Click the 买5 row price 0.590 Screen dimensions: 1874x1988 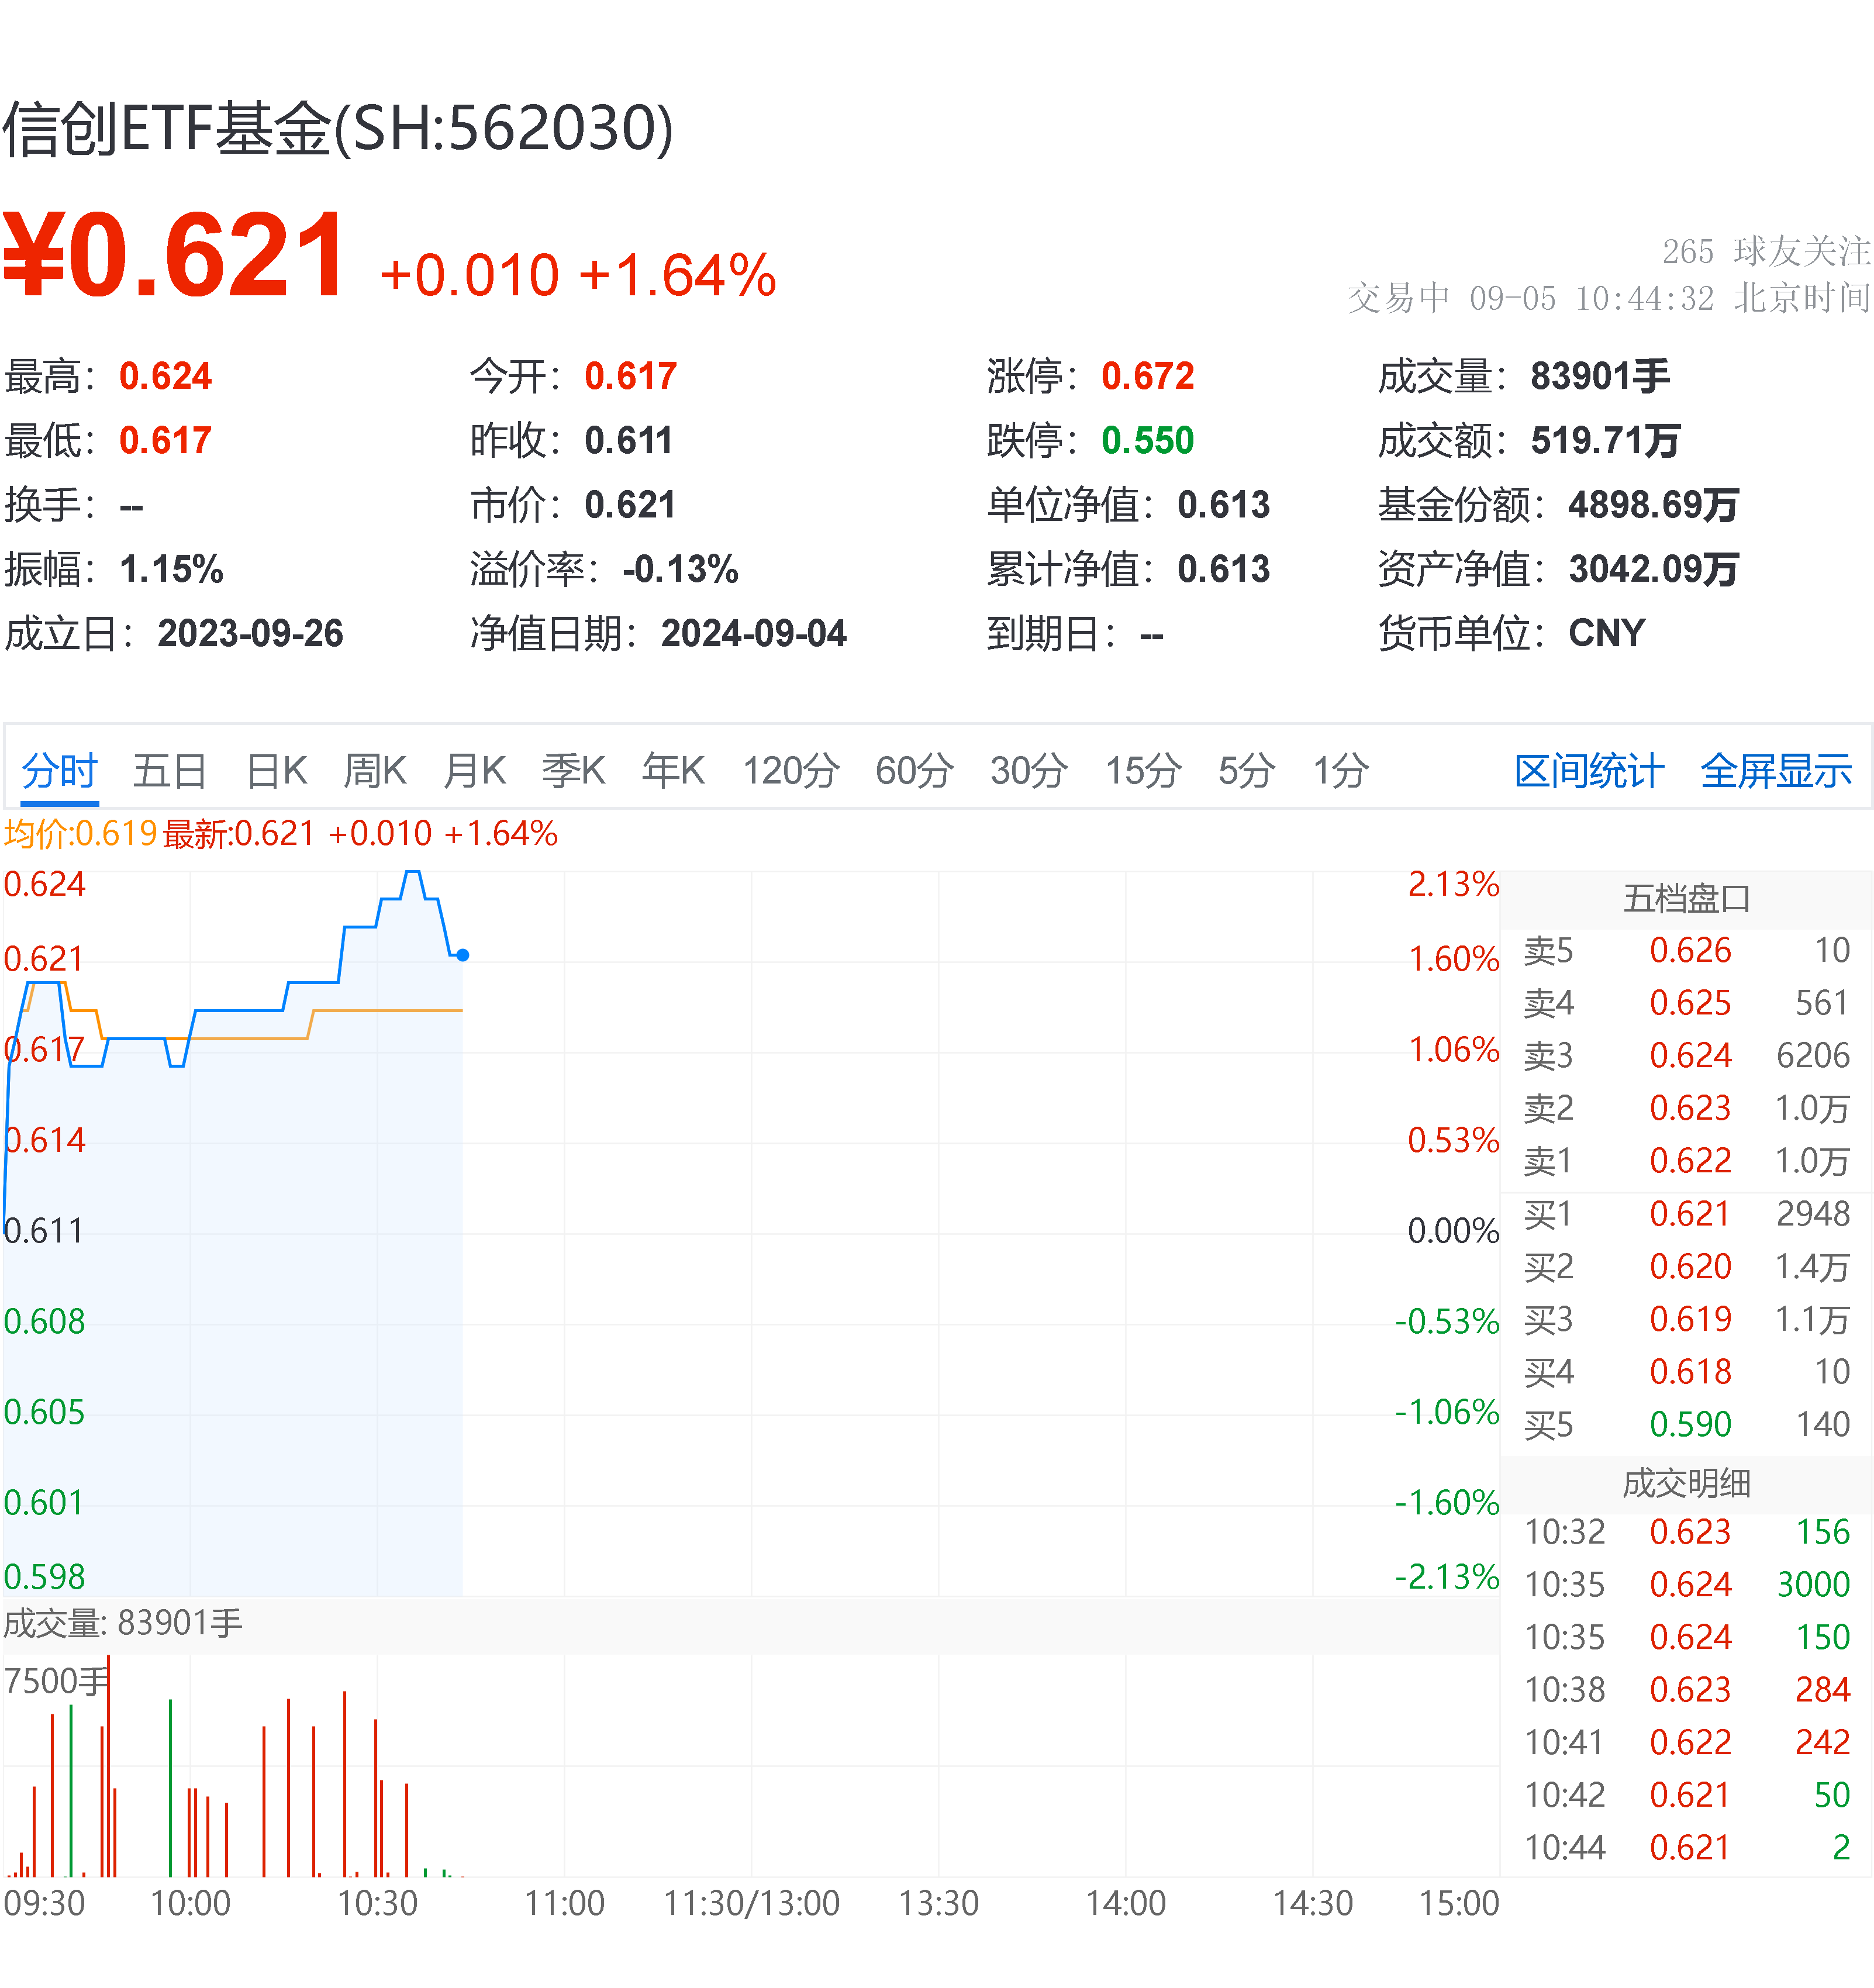point(1691,1425)
